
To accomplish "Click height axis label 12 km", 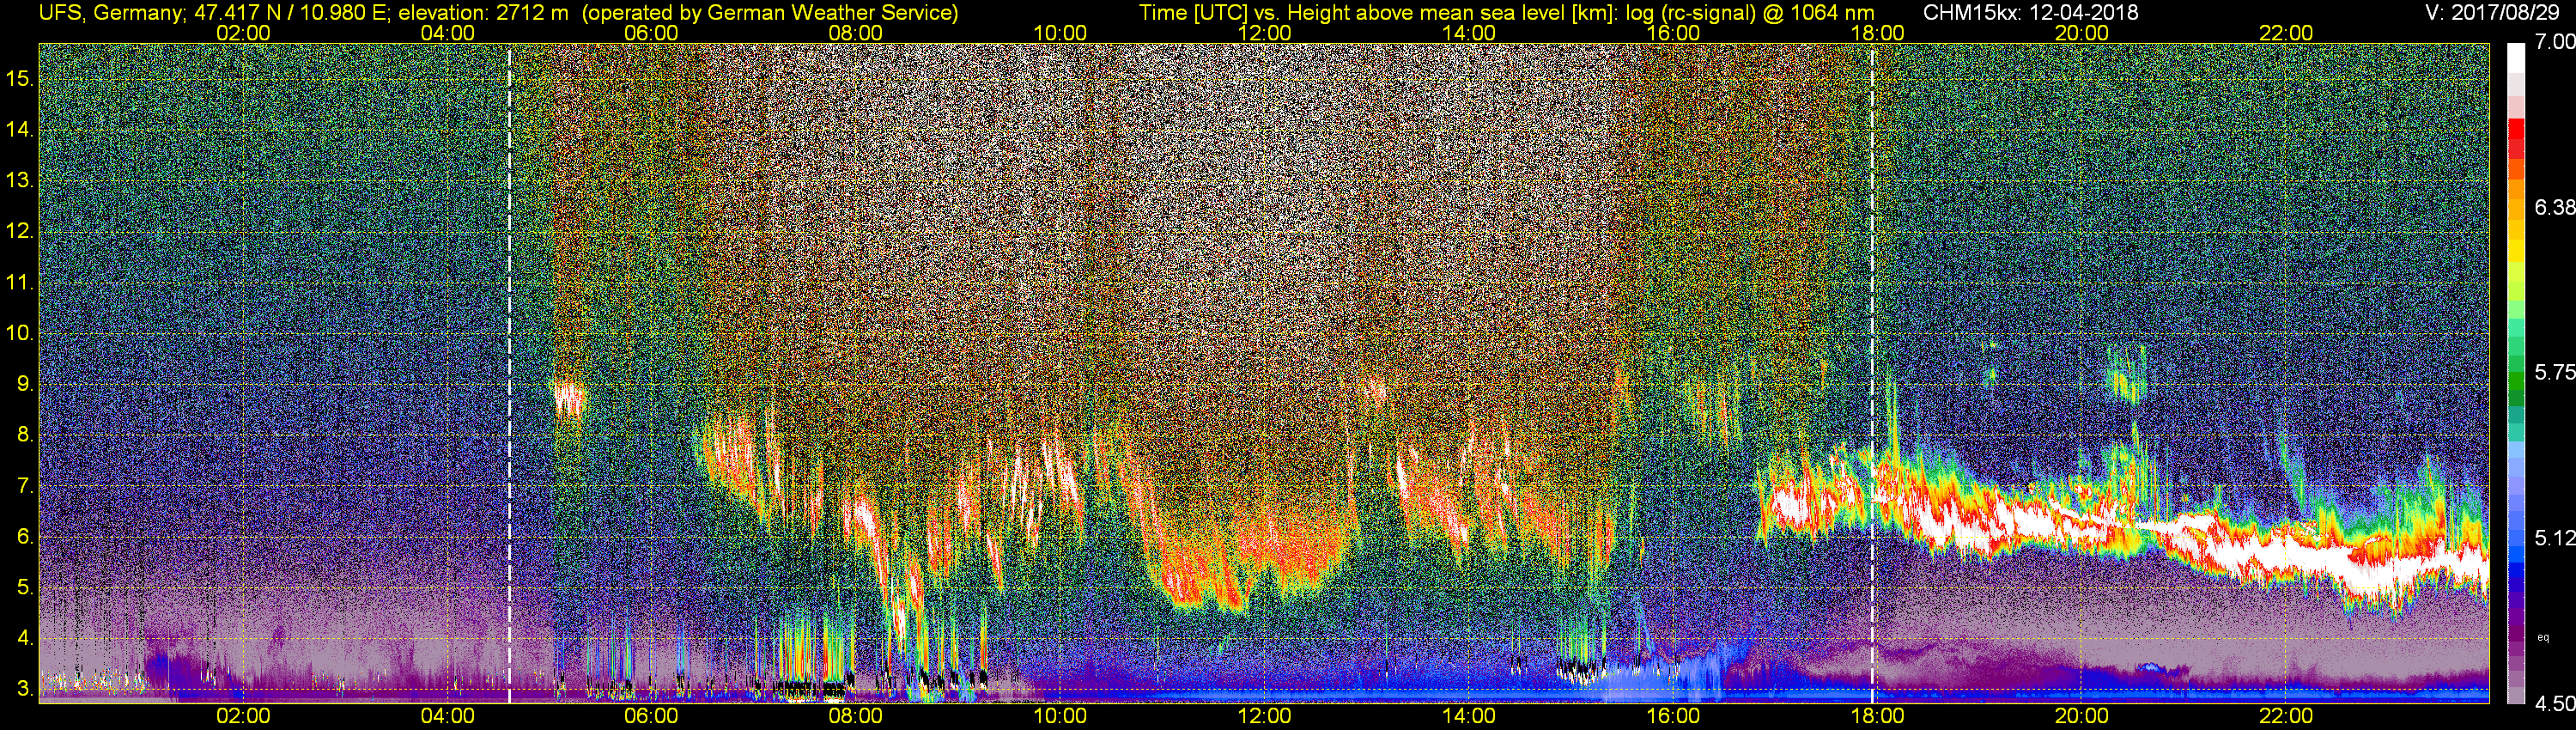I will coord(19,231).
